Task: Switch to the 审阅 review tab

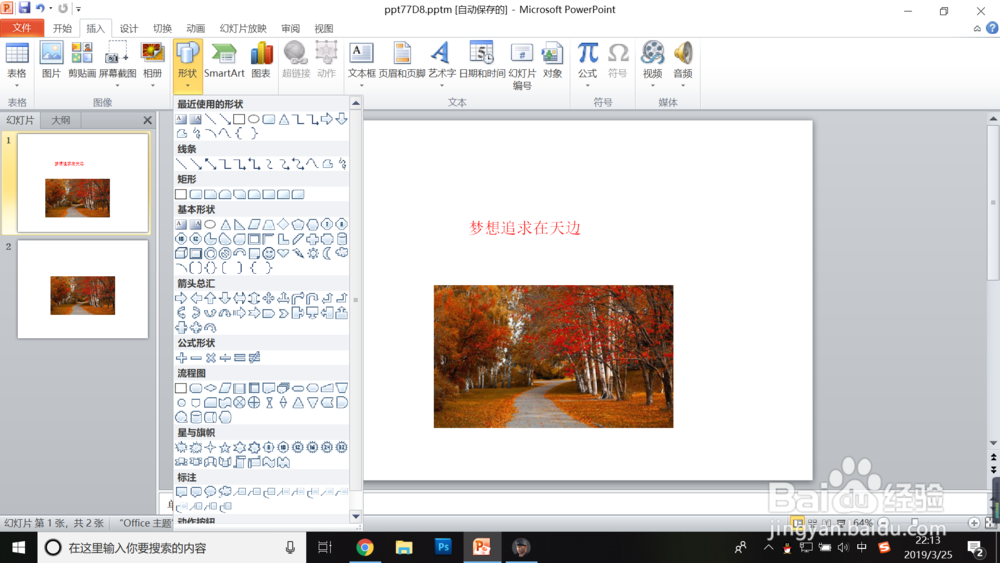Action: coord(291,28)
